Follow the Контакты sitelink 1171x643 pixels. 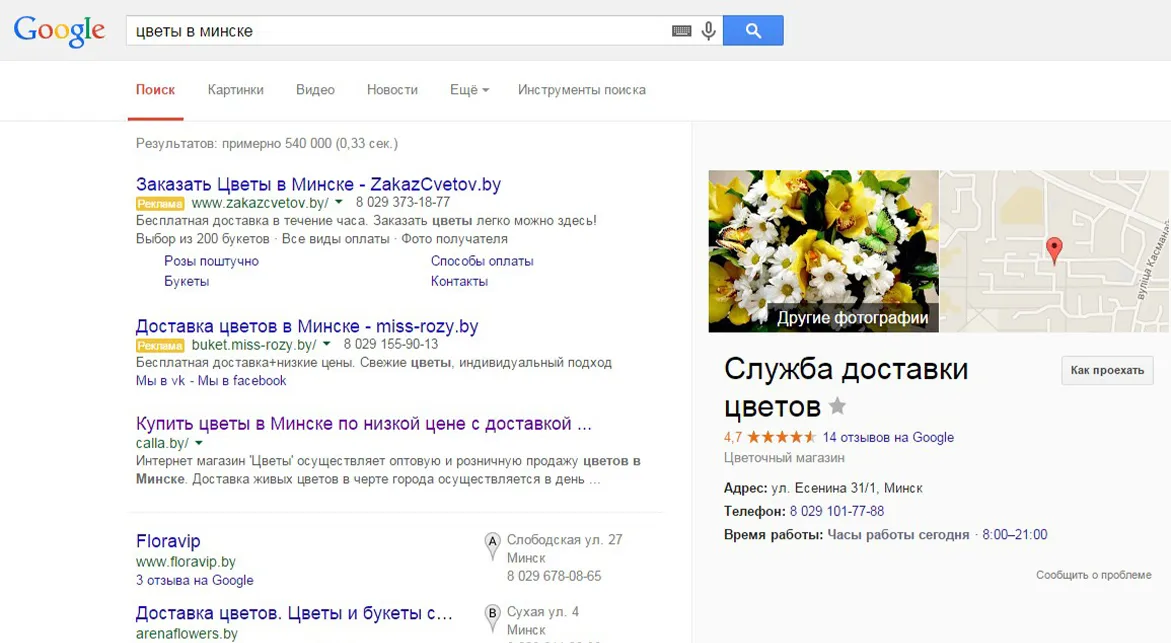(x=459, y=281)
